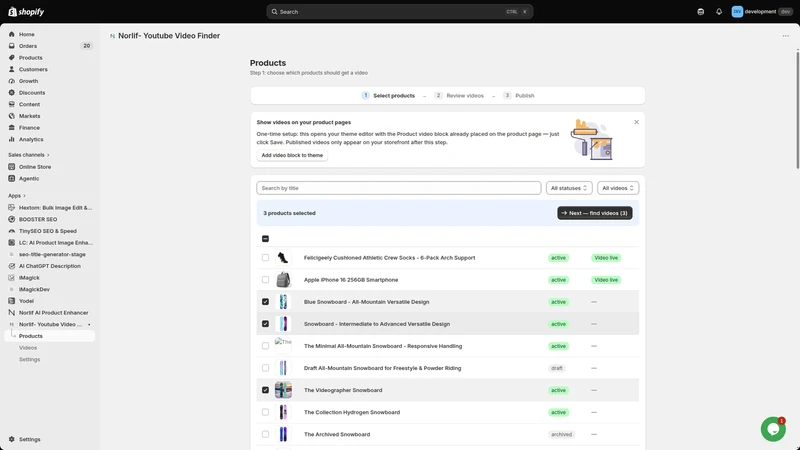Click the Discounts icon in sidebar
Screen dimensions: 800x450
[x=12, y=93]
